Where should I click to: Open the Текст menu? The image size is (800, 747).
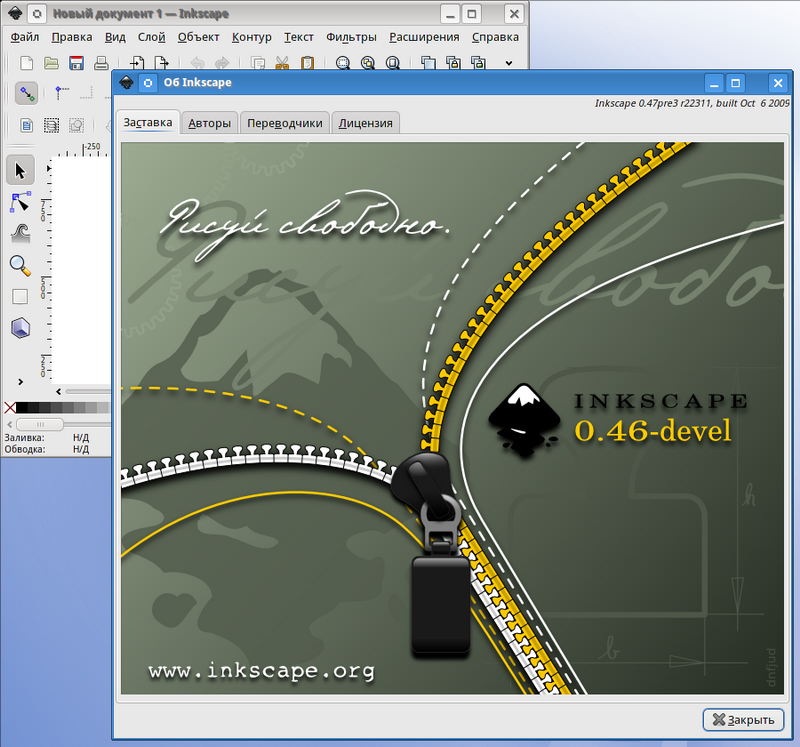tap(299, 37)
